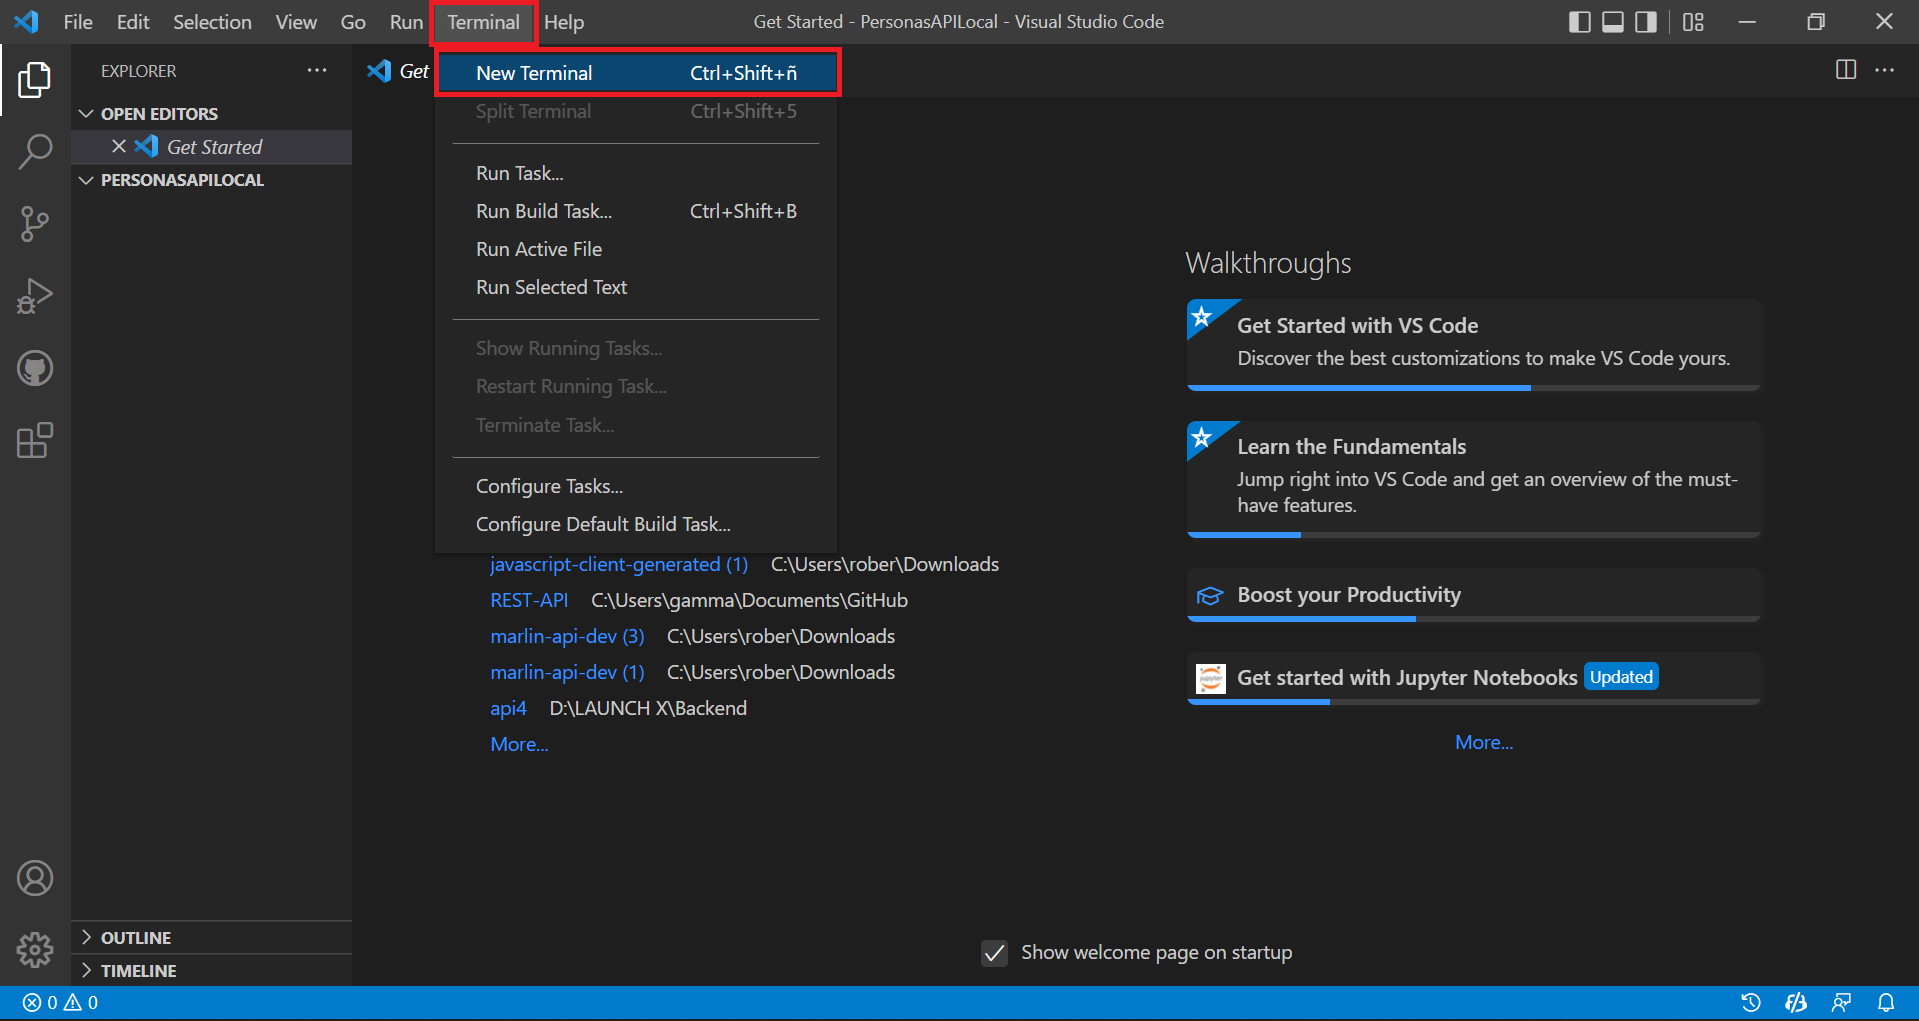Image resolution: width=1919 pixels, height=1021 pixels.
Task: Open the Run menu
Action: tap(406, 22)
